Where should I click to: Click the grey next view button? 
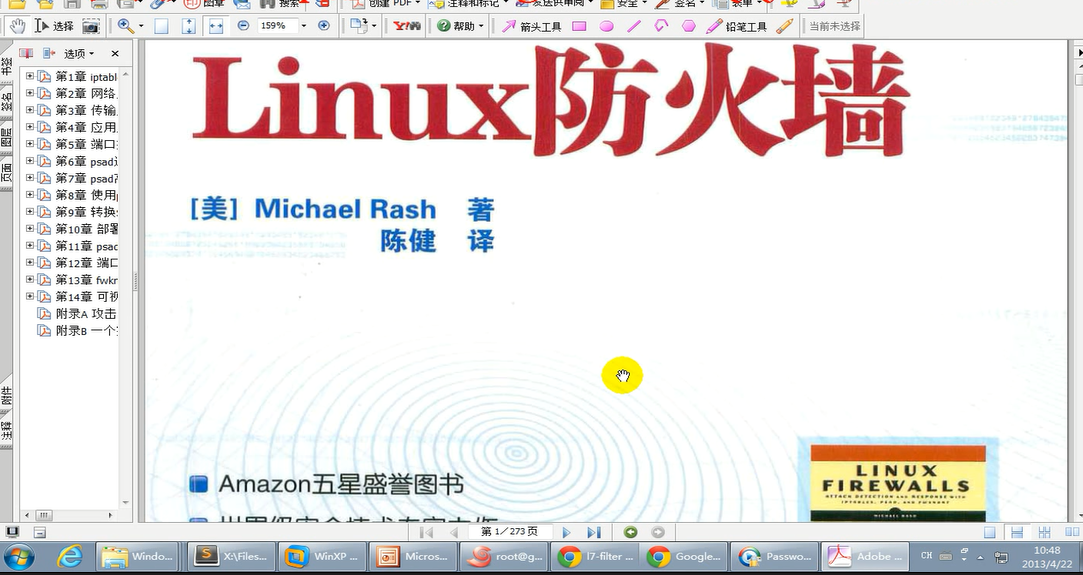coord(658,532)
